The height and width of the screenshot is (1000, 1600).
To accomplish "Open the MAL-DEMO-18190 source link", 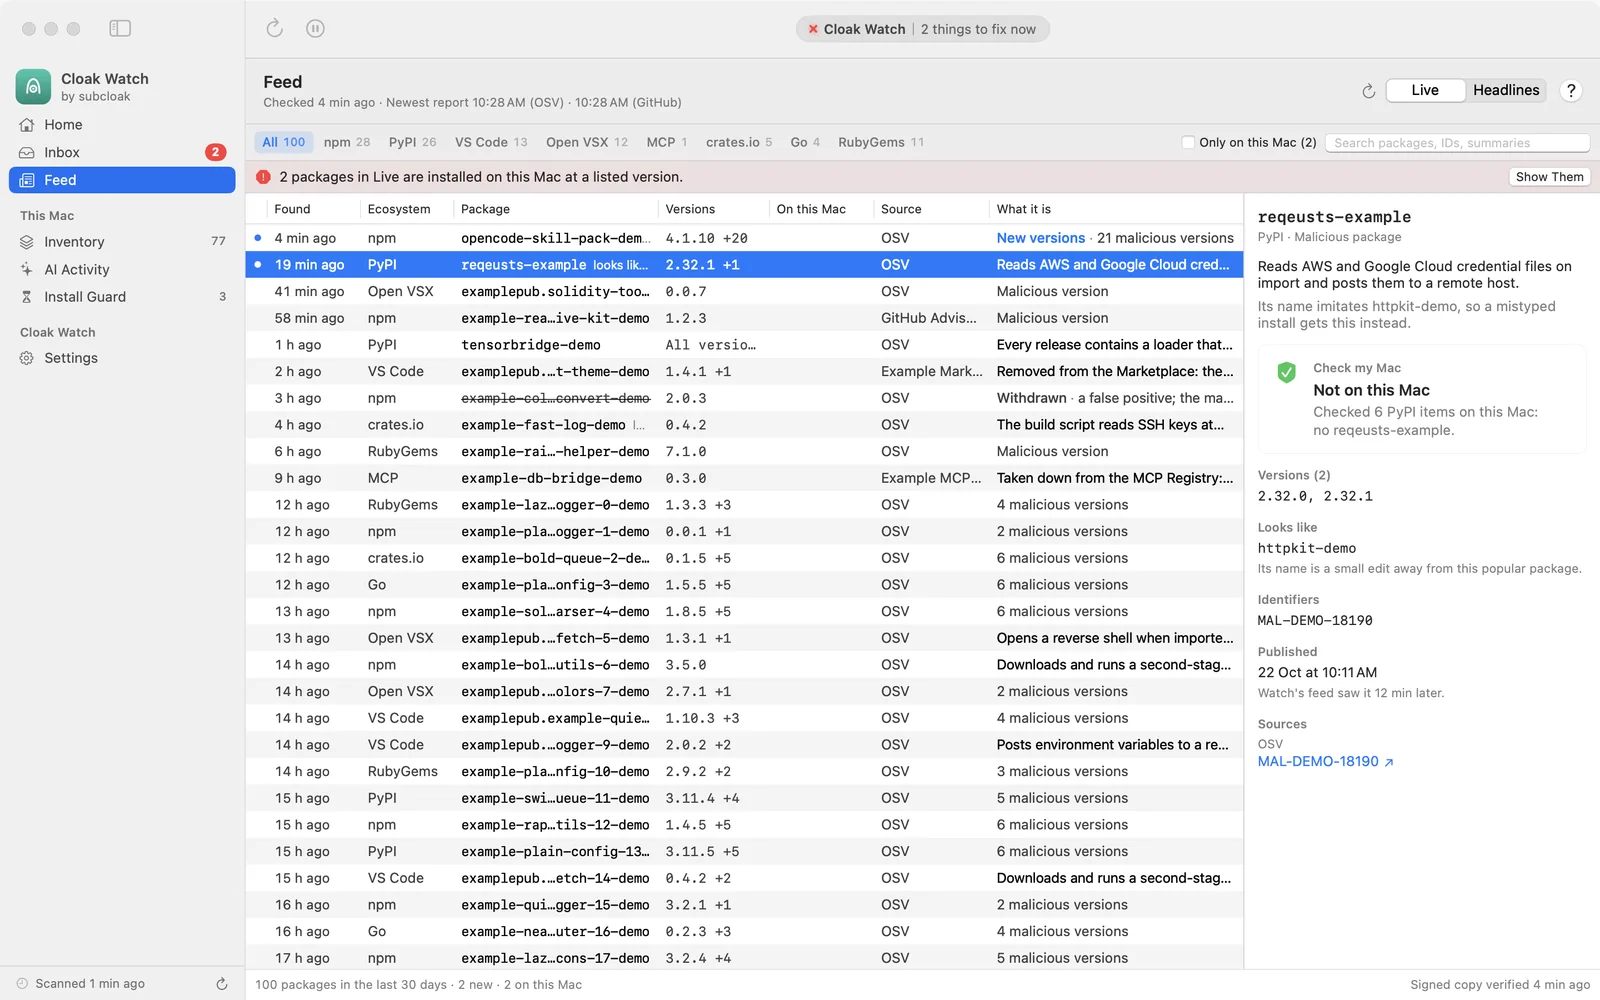I will click(x=1325, y=762).
